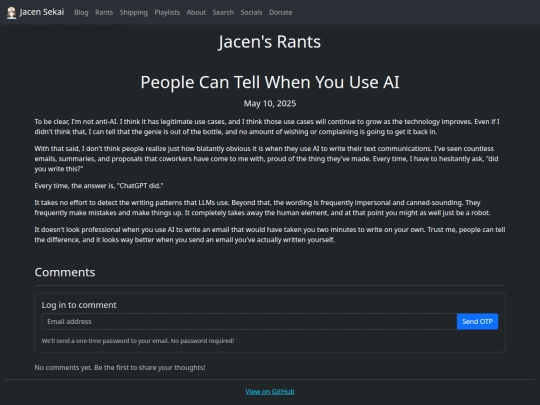Open the Search nav item

(223, 12)
